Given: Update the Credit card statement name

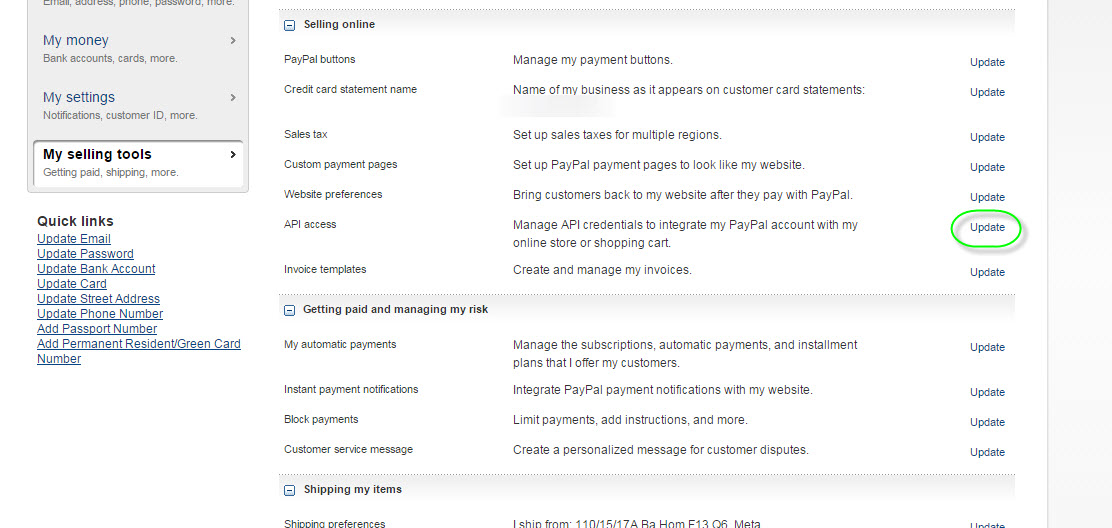Looking at the screenshot, I should click(987, 92).
